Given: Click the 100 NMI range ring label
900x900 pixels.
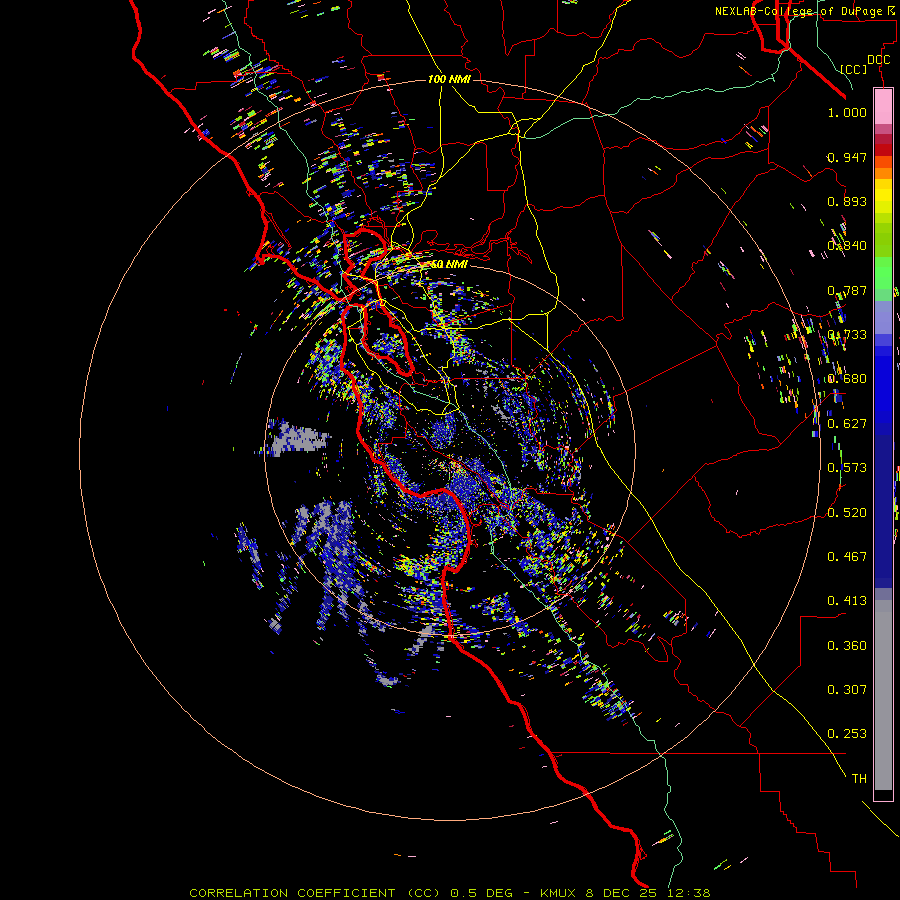Looking at the screenshot, I should [449, 79].
